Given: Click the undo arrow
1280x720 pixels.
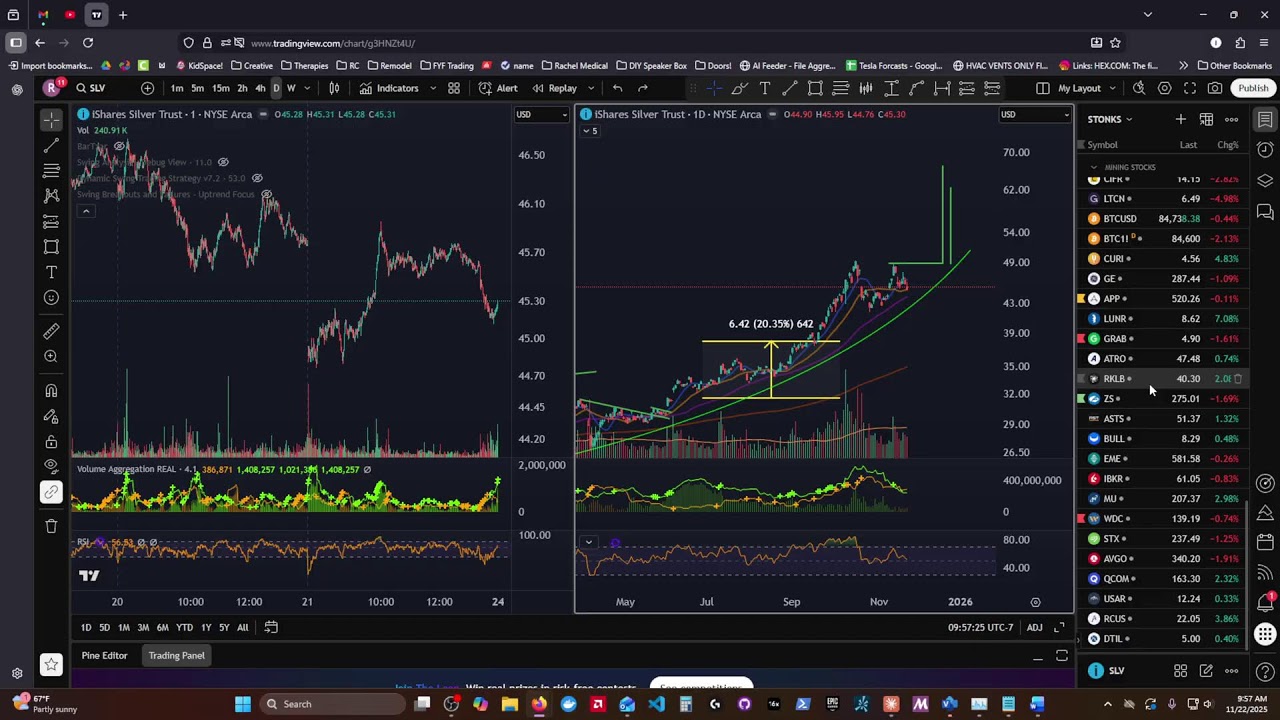Looking at the screenshot, I should [617, 88].
